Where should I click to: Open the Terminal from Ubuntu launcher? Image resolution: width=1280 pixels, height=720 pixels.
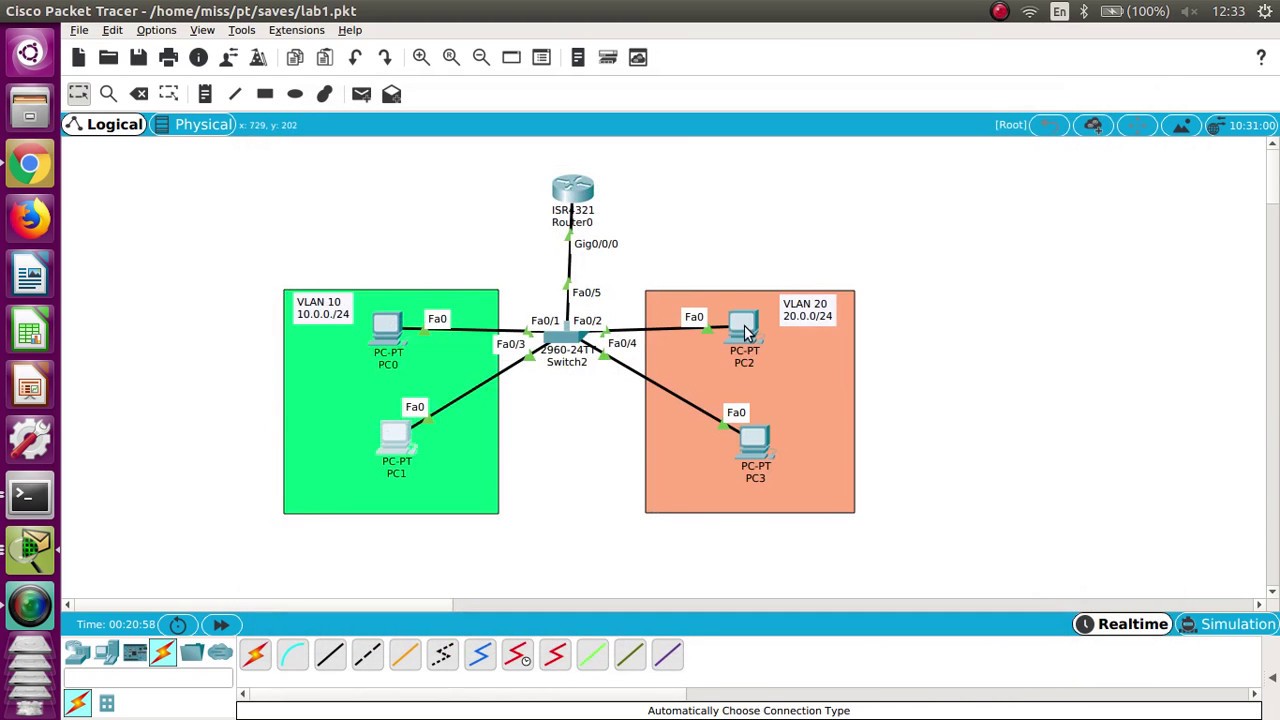(x=30, y=495)
